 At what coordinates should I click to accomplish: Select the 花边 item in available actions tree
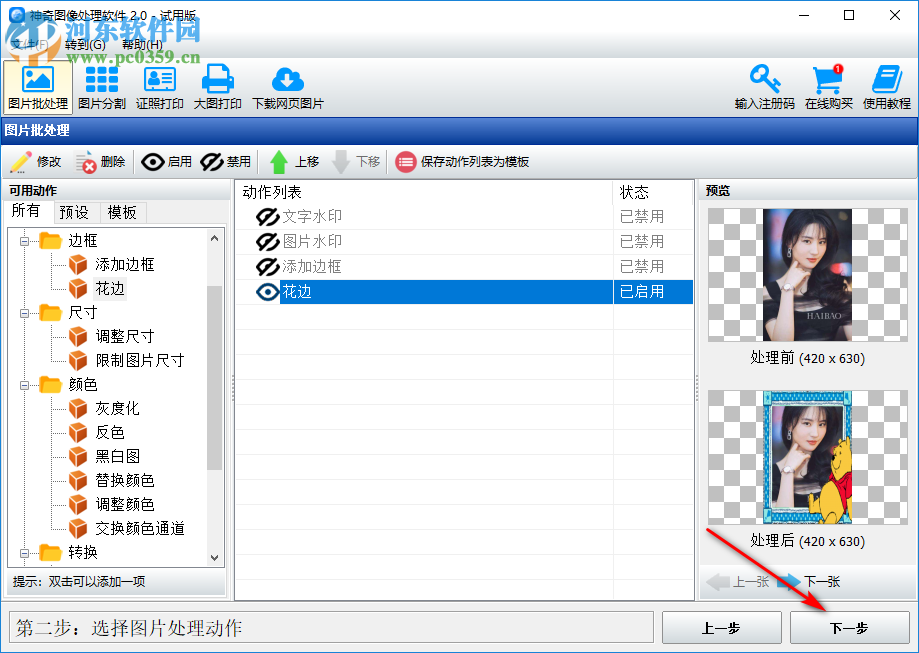(x=110, y=288)
